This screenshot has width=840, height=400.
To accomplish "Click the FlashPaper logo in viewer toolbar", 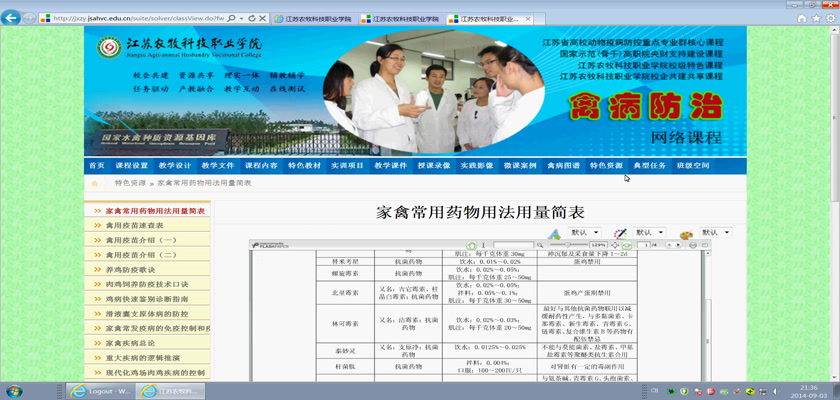I will pyautogui.click(x=271, y=245).
